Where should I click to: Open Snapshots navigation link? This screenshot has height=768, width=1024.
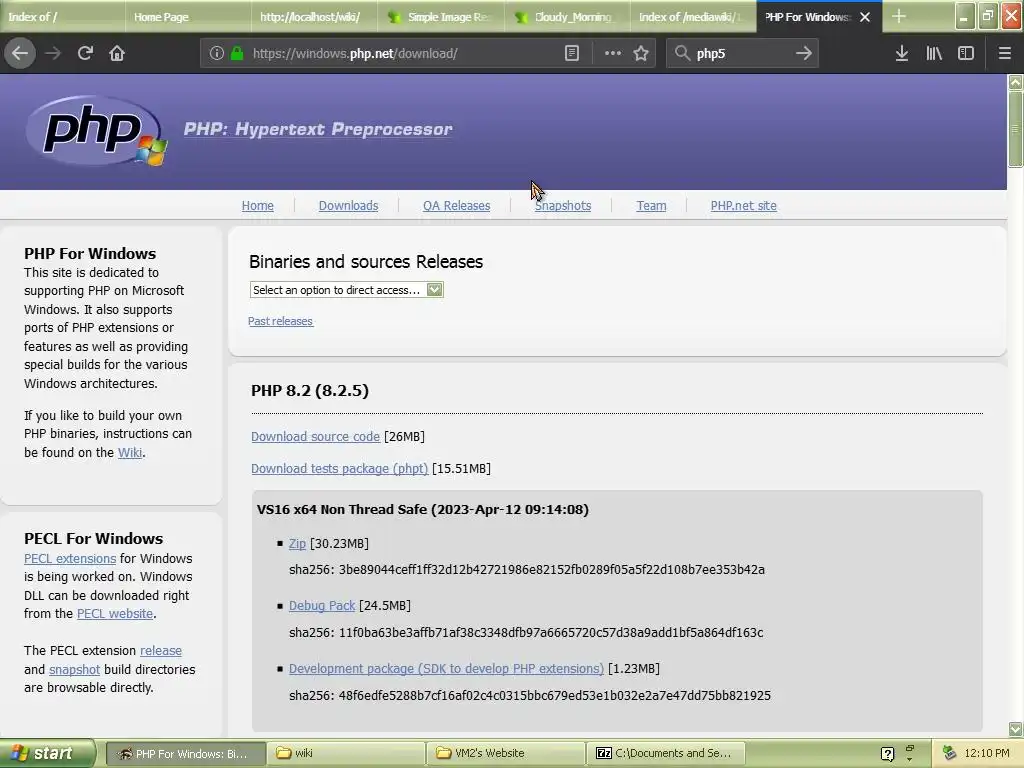tap(563, 206)
